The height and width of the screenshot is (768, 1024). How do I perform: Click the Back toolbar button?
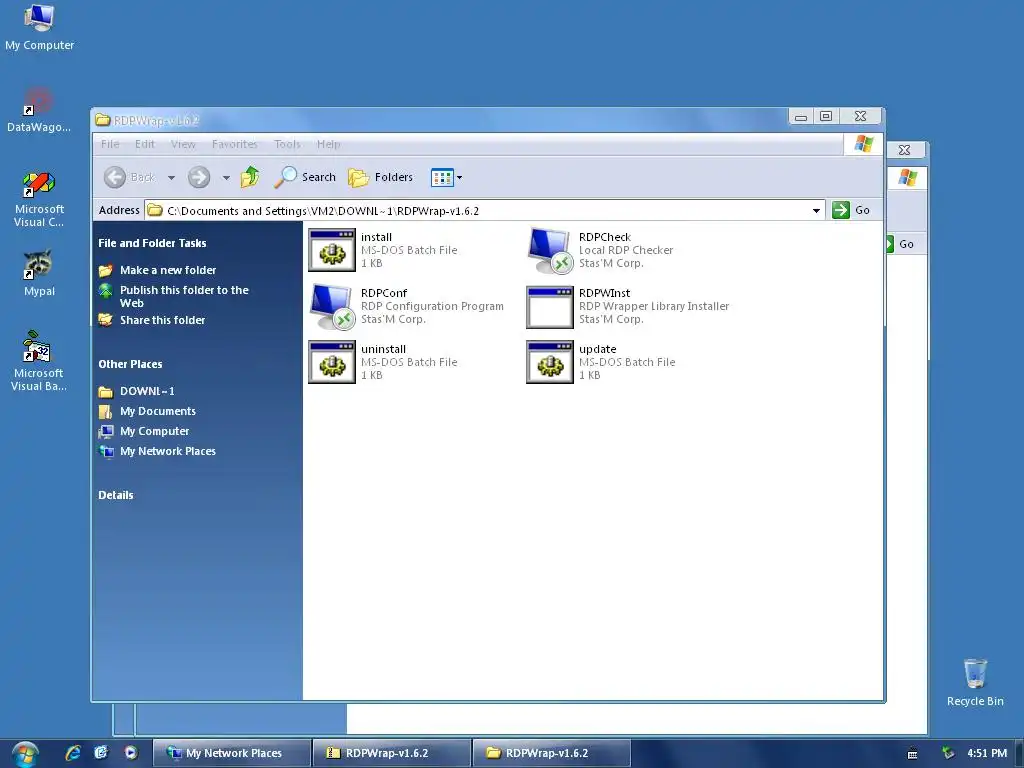click(130, 177)
